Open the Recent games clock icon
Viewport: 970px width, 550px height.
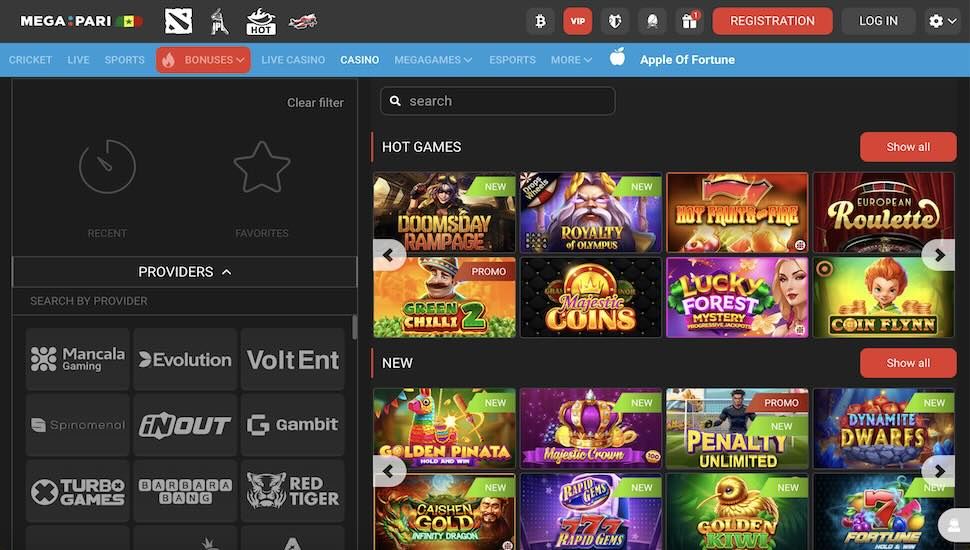point(107,166)
